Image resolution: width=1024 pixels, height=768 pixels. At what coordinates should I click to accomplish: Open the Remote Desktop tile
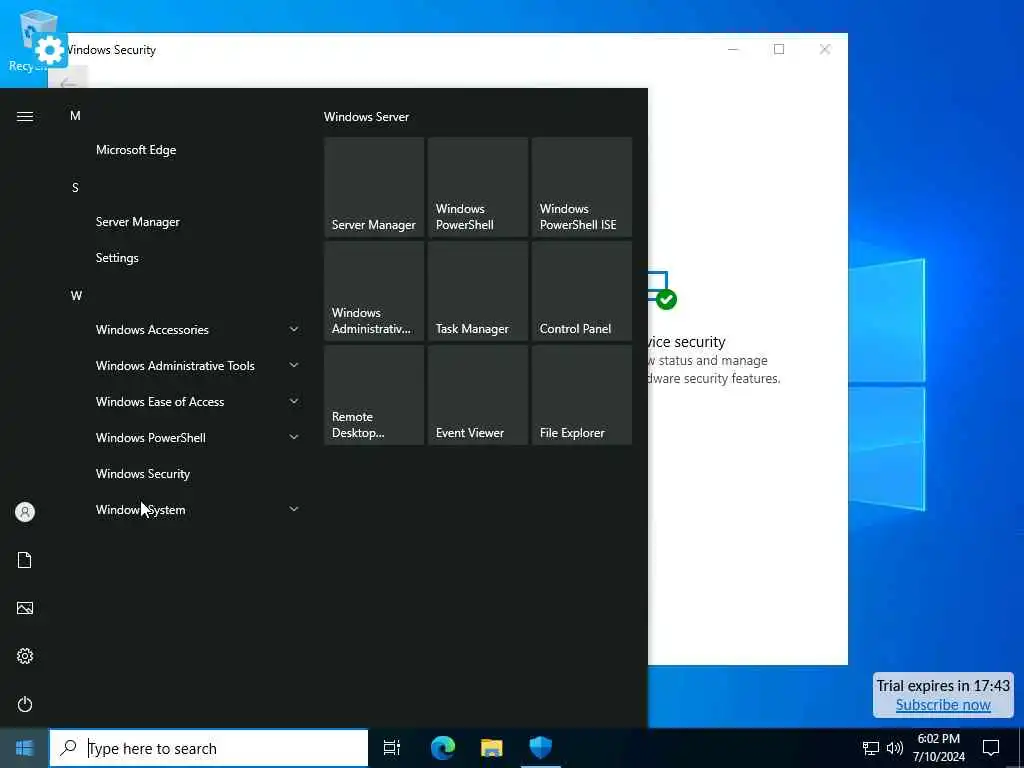[x=374, y=394]
